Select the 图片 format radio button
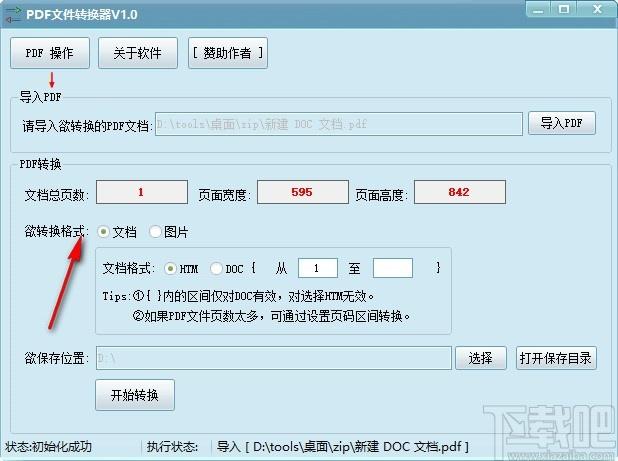 click(155, 232)
